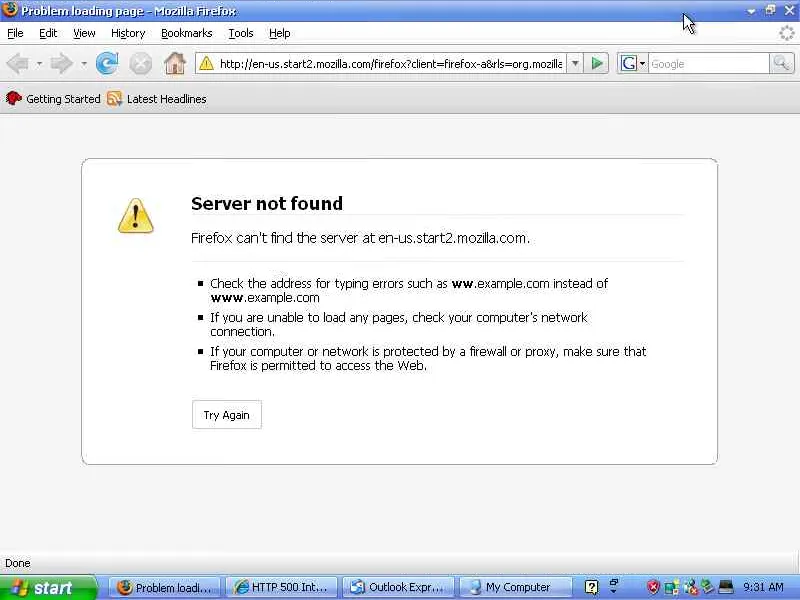Click the Firefox logo in title bar
800x600 pixels.
[10, 10]
